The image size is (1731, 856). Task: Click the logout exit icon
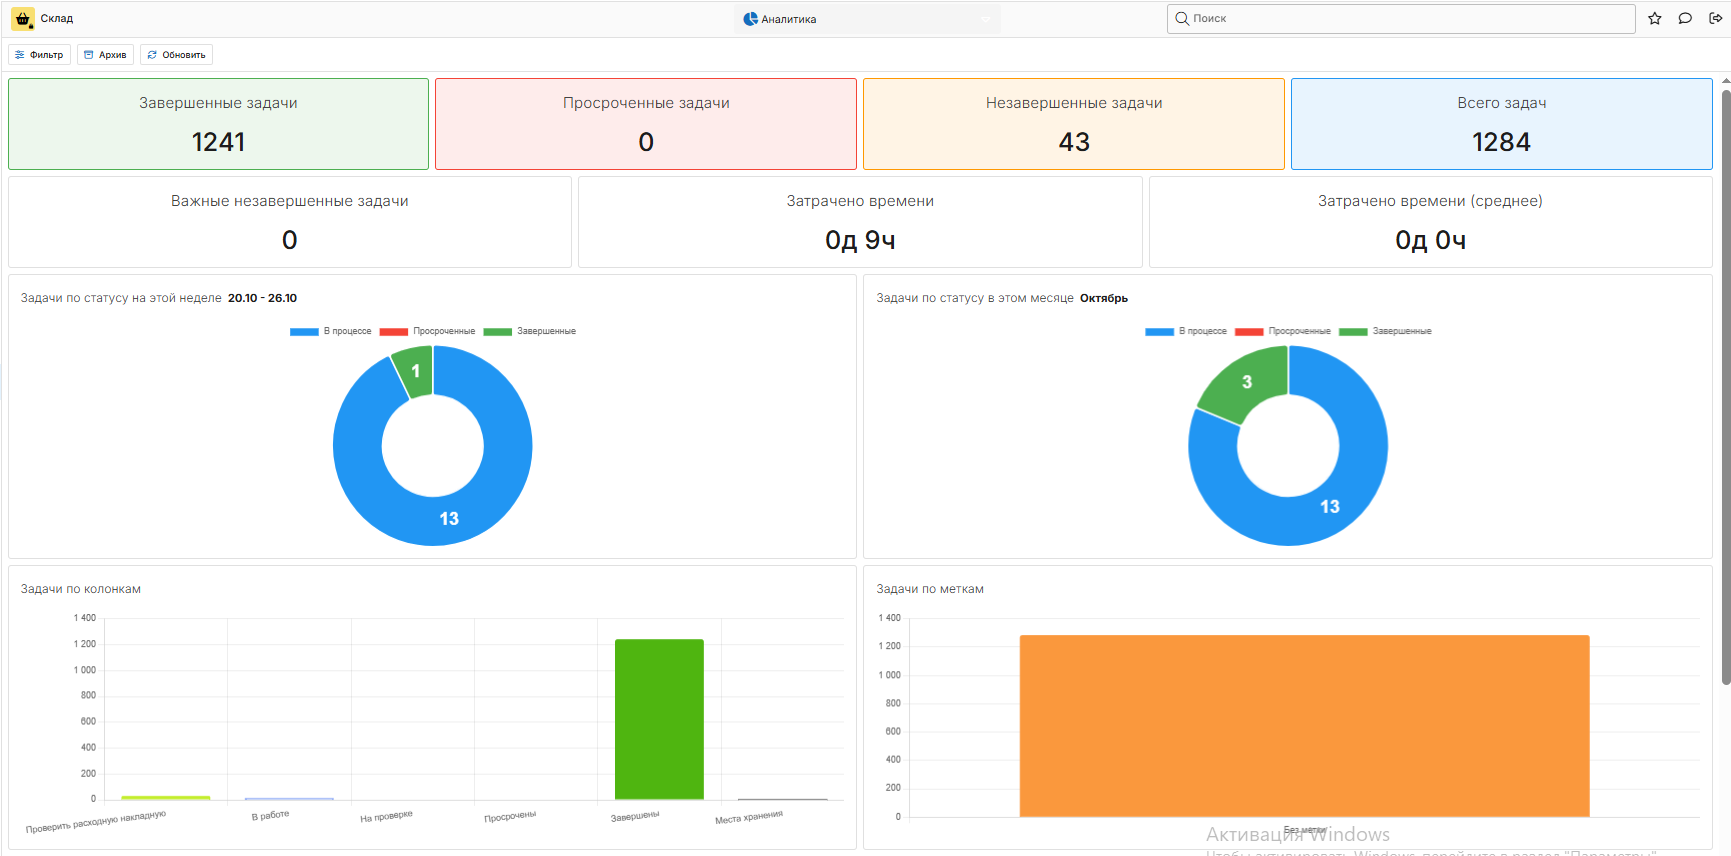1715,19
